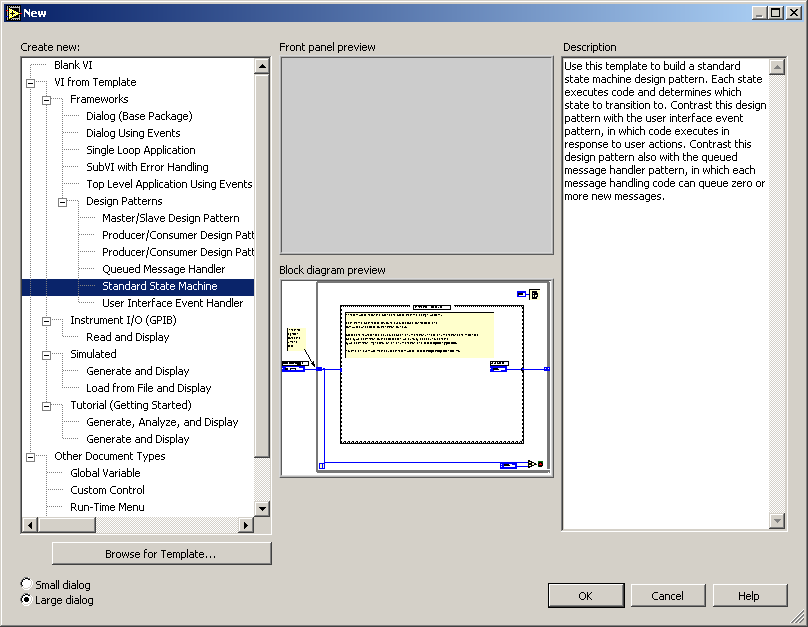
Task: Click the OK button
Action: [x=586, y=596]
